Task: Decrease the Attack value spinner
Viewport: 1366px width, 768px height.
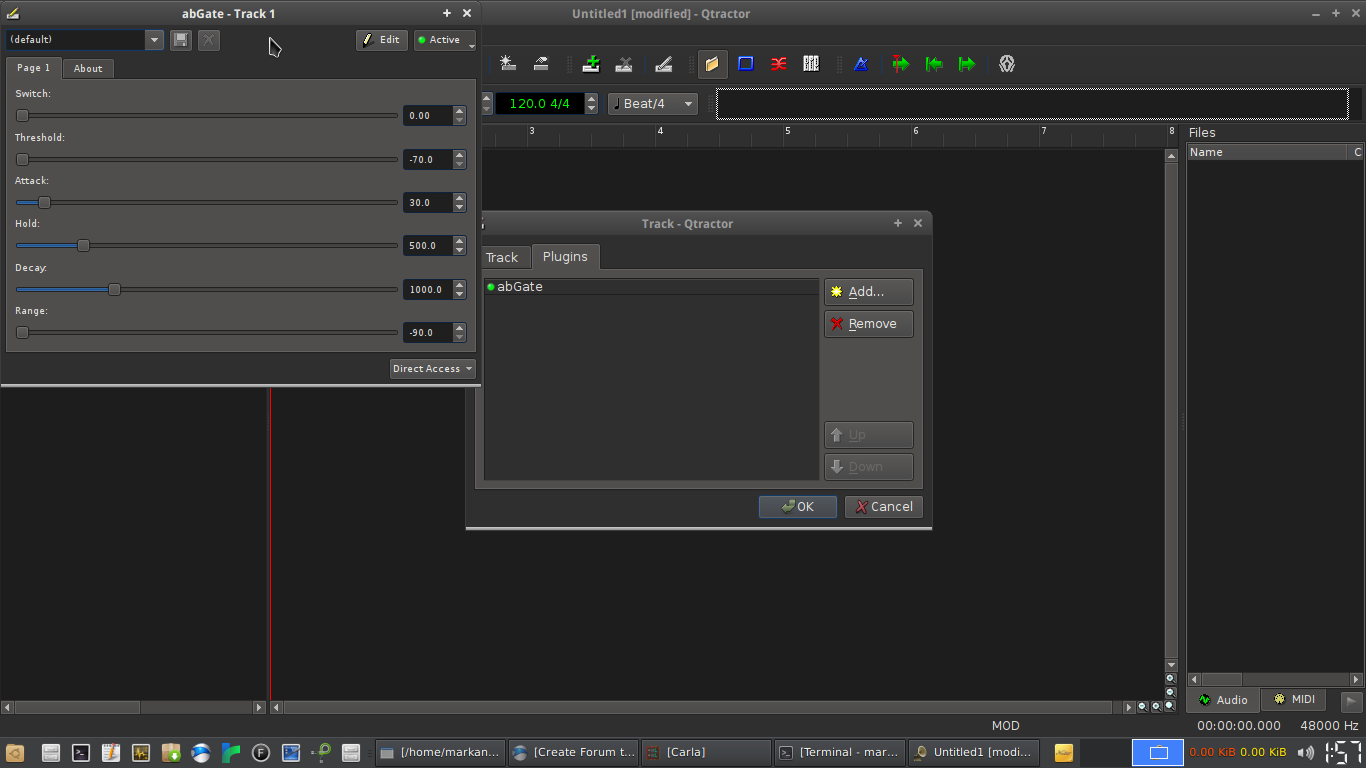Action: click(x=460, y=207)
